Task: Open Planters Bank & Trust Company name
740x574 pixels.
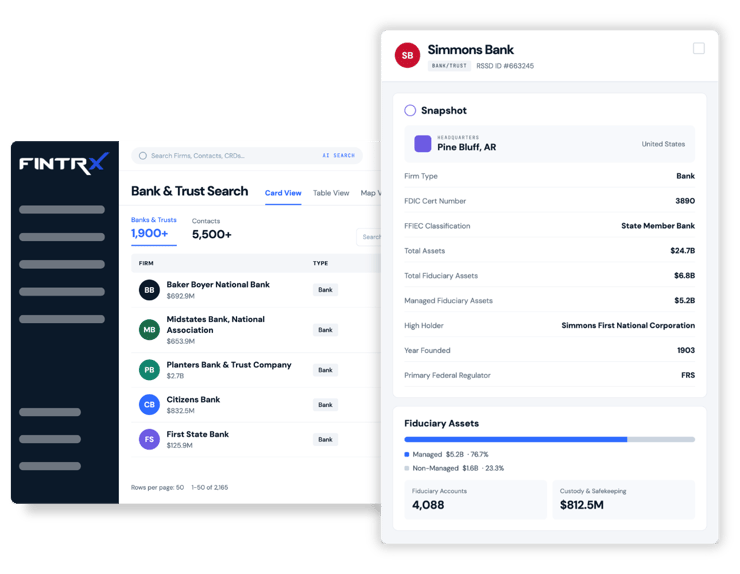Action: click(x=229, y=365)
